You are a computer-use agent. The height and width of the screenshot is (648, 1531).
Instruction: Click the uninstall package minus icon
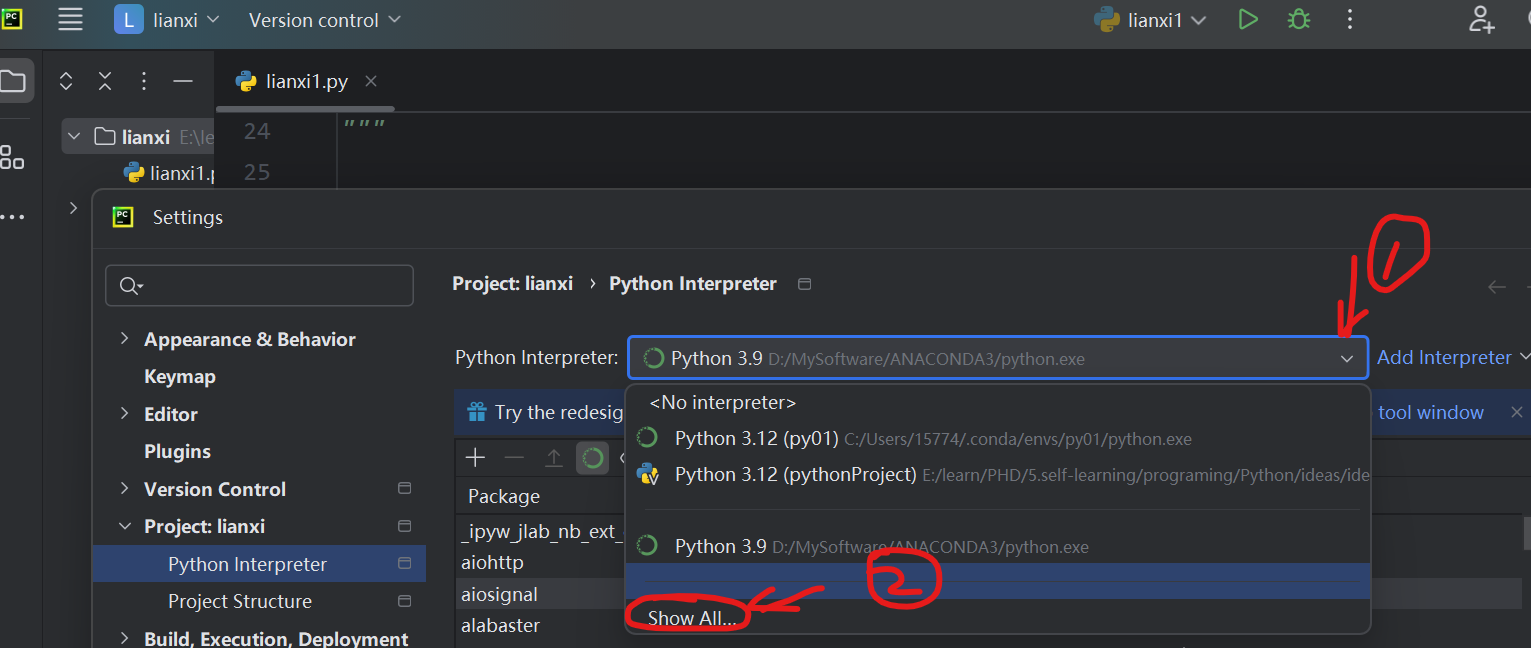click(x=514, y=458)
